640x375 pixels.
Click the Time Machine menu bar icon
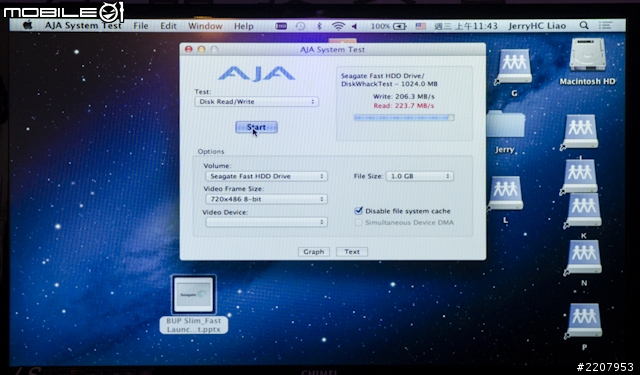(x=300, y=26)
